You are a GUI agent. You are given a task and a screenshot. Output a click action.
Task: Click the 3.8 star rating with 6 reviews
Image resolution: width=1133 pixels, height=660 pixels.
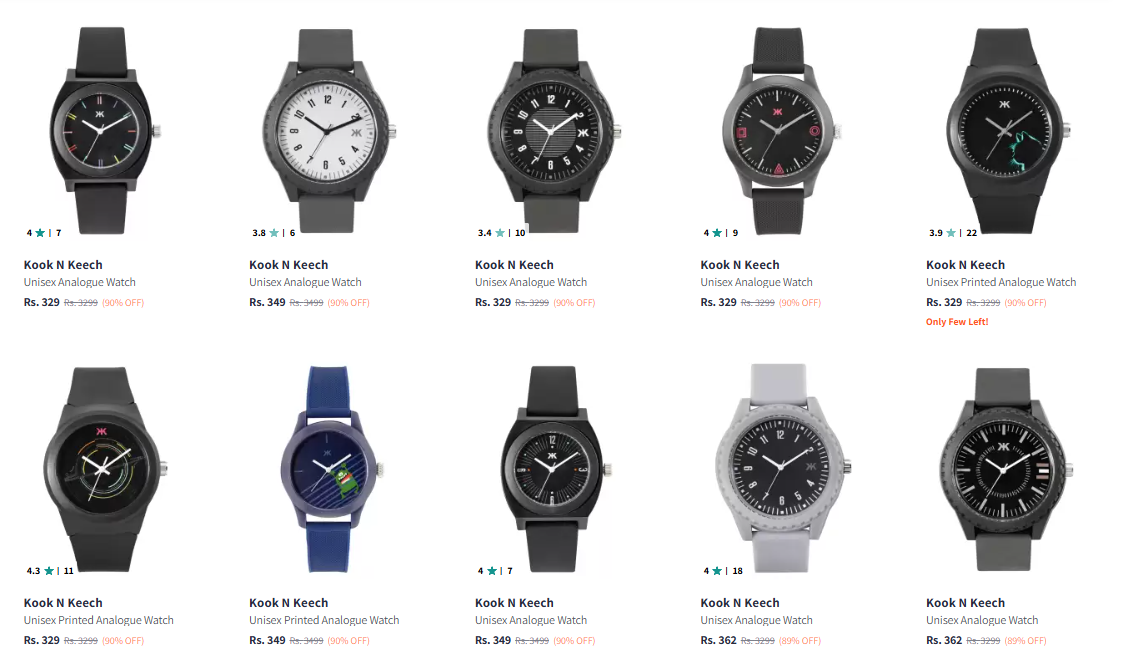point(273,233)
